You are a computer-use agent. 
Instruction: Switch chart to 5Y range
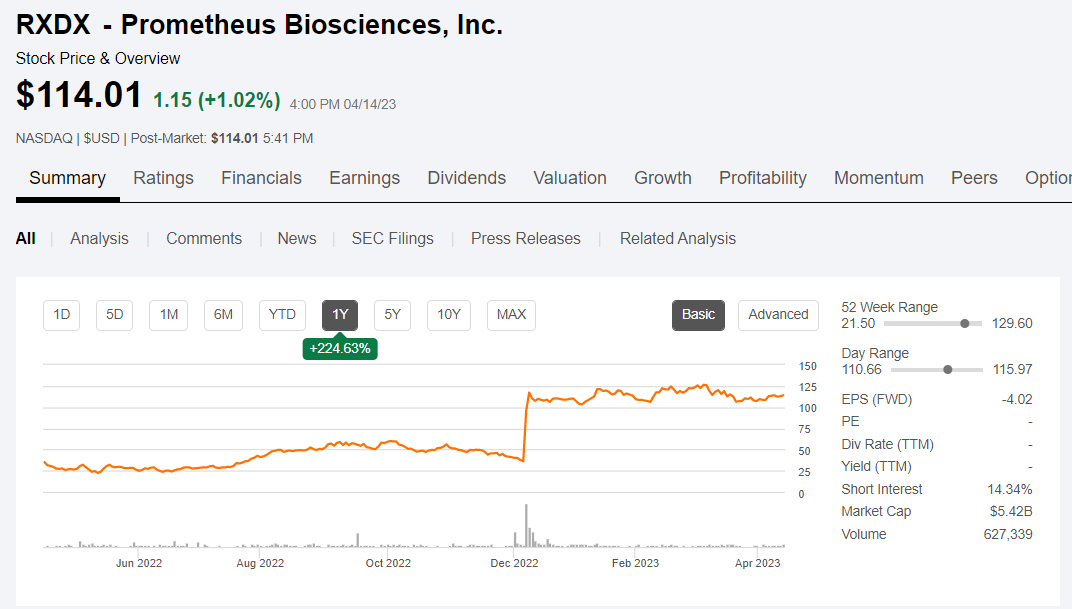pyautogui.click(x=393, y=314)
